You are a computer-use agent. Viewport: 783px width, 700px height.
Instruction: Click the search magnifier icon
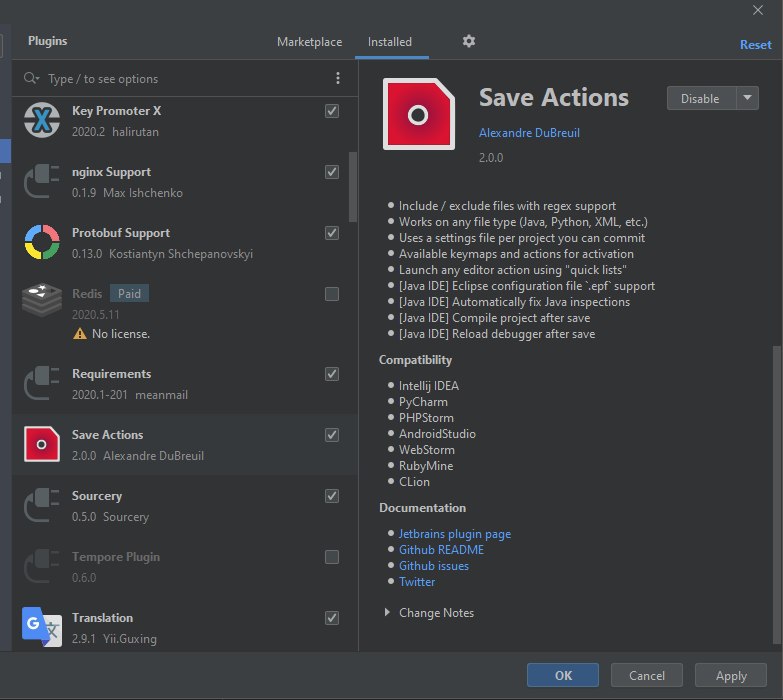31,78
